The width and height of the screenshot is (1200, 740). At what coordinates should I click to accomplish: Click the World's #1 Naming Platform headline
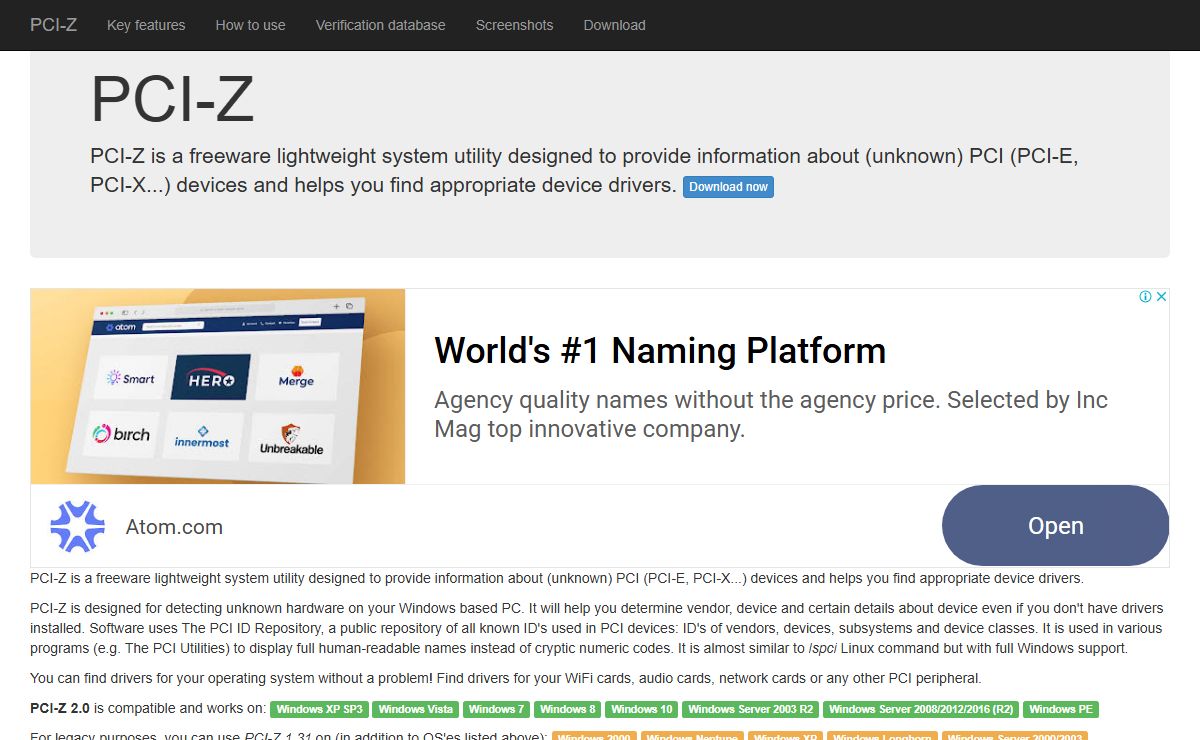tap(660, 351)
